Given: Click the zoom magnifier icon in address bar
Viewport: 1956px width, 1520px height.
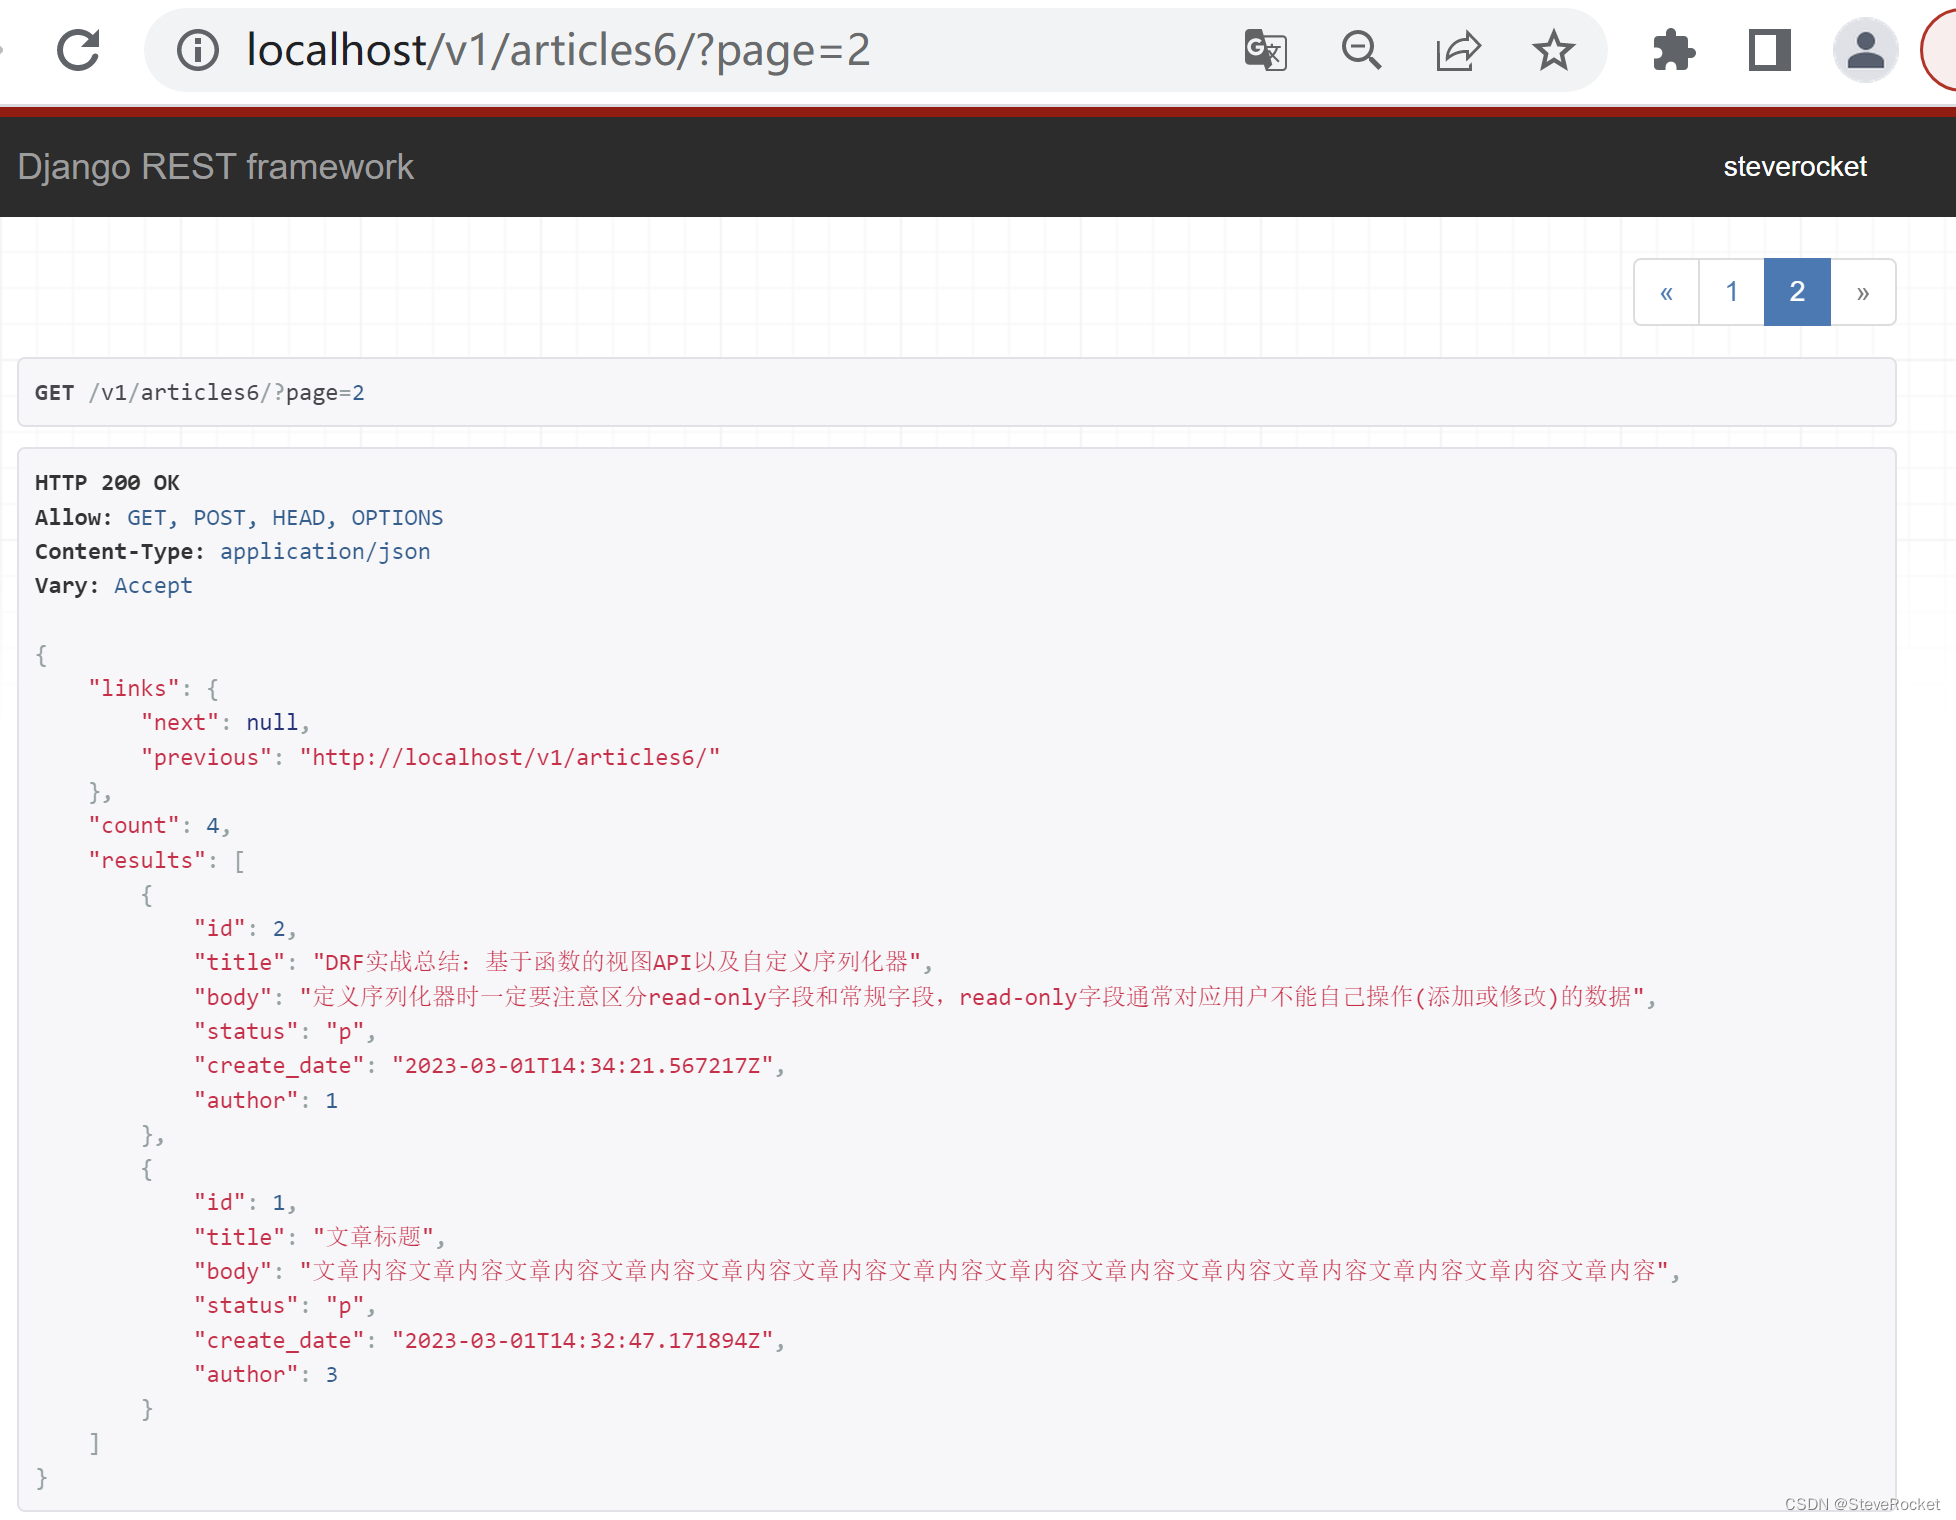Looking at the screenshot, I should tap(1361, 50).
